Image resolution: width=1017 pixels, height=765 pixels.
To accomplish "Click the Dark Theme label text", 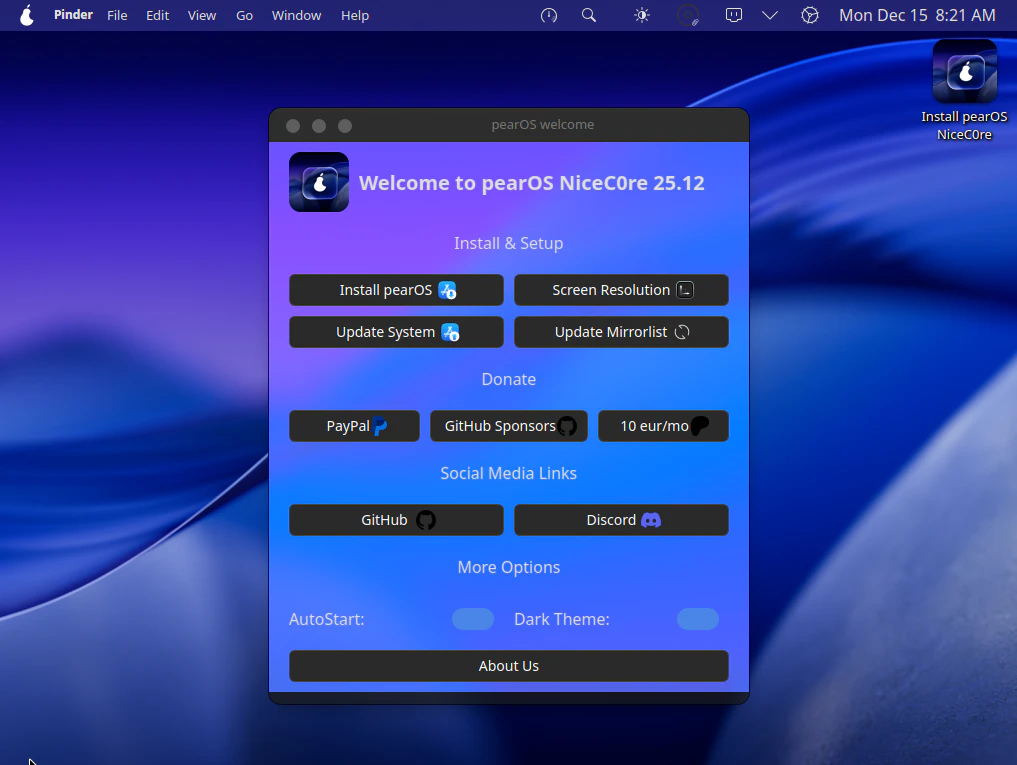I will [x=562, y=620].
